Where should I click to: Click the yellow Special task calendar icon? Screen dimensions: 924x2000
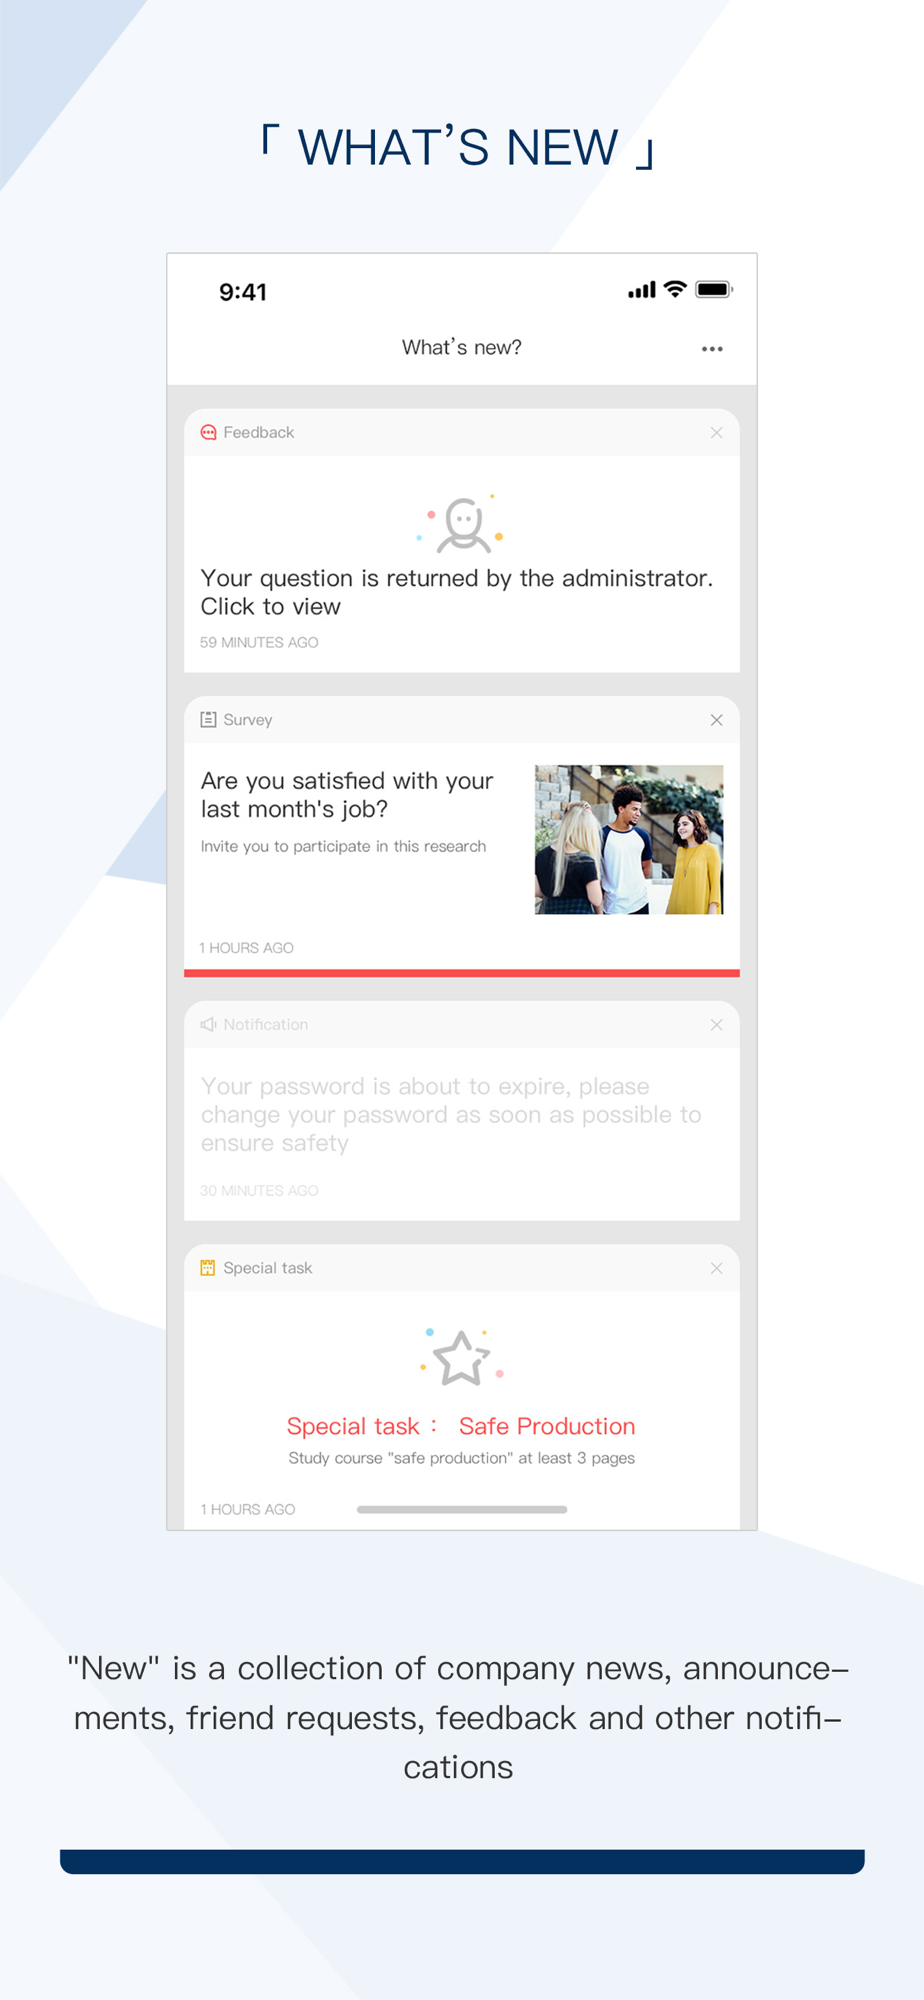[x=208, y=1268]
